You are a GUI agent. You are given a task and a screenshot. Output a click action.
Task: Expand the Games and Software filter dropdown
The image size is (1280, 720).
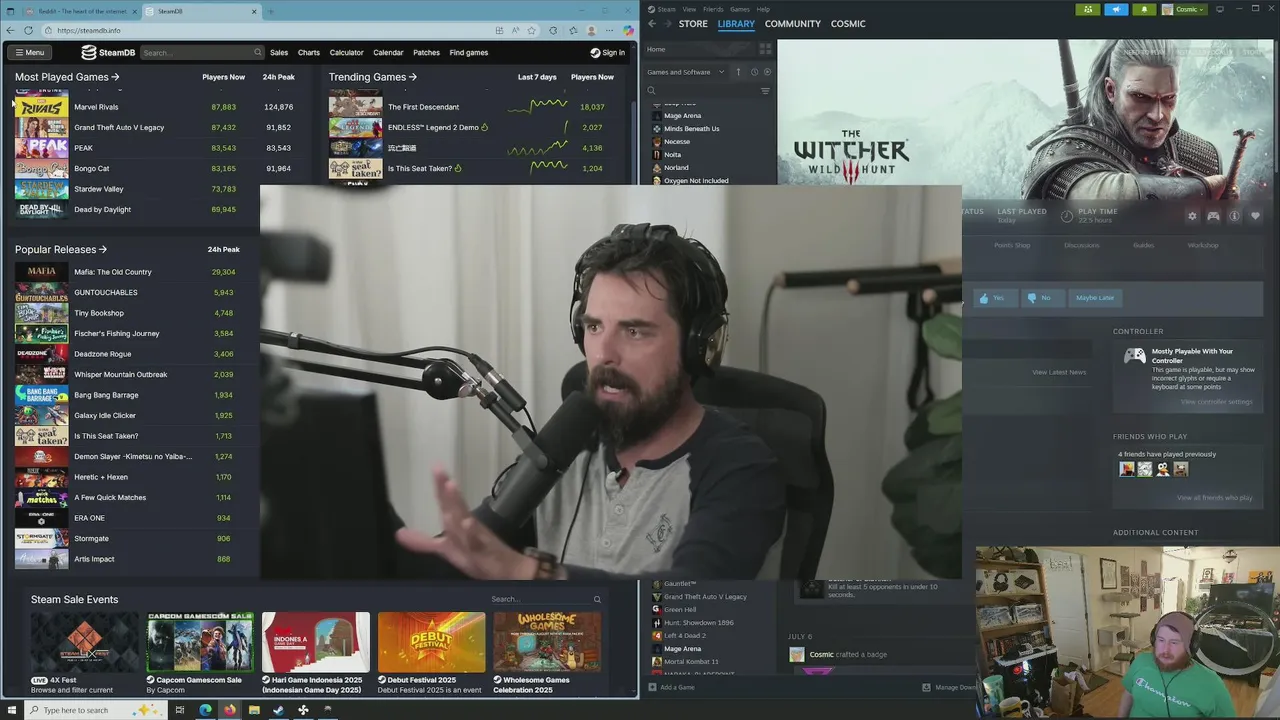686,72
